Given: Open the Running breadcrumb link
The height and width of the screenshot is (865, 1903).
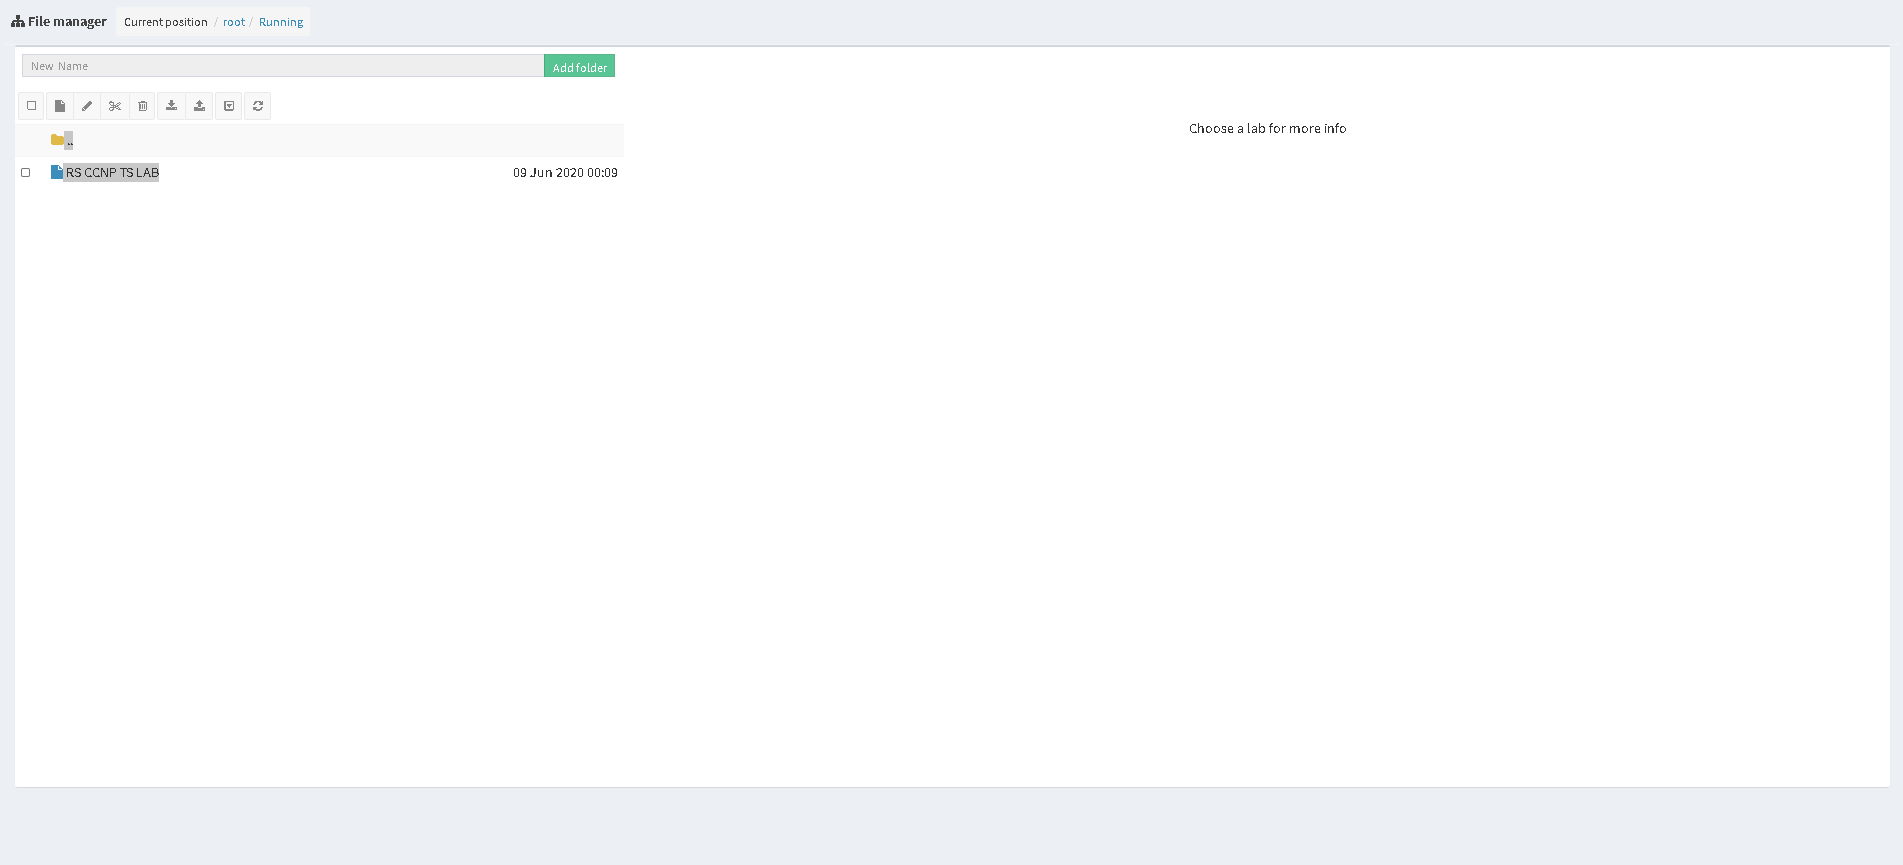Looking at the screenshot, I should pos(281,22).
